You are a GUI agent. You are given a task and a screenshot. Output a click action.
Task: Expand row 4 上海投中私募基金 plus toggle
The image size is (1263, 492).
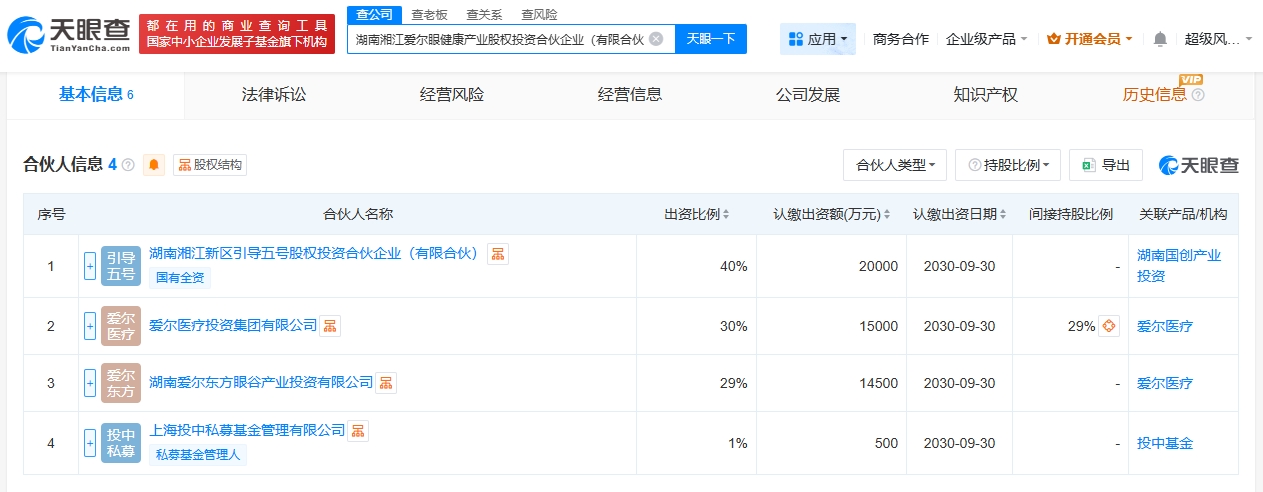90,441
